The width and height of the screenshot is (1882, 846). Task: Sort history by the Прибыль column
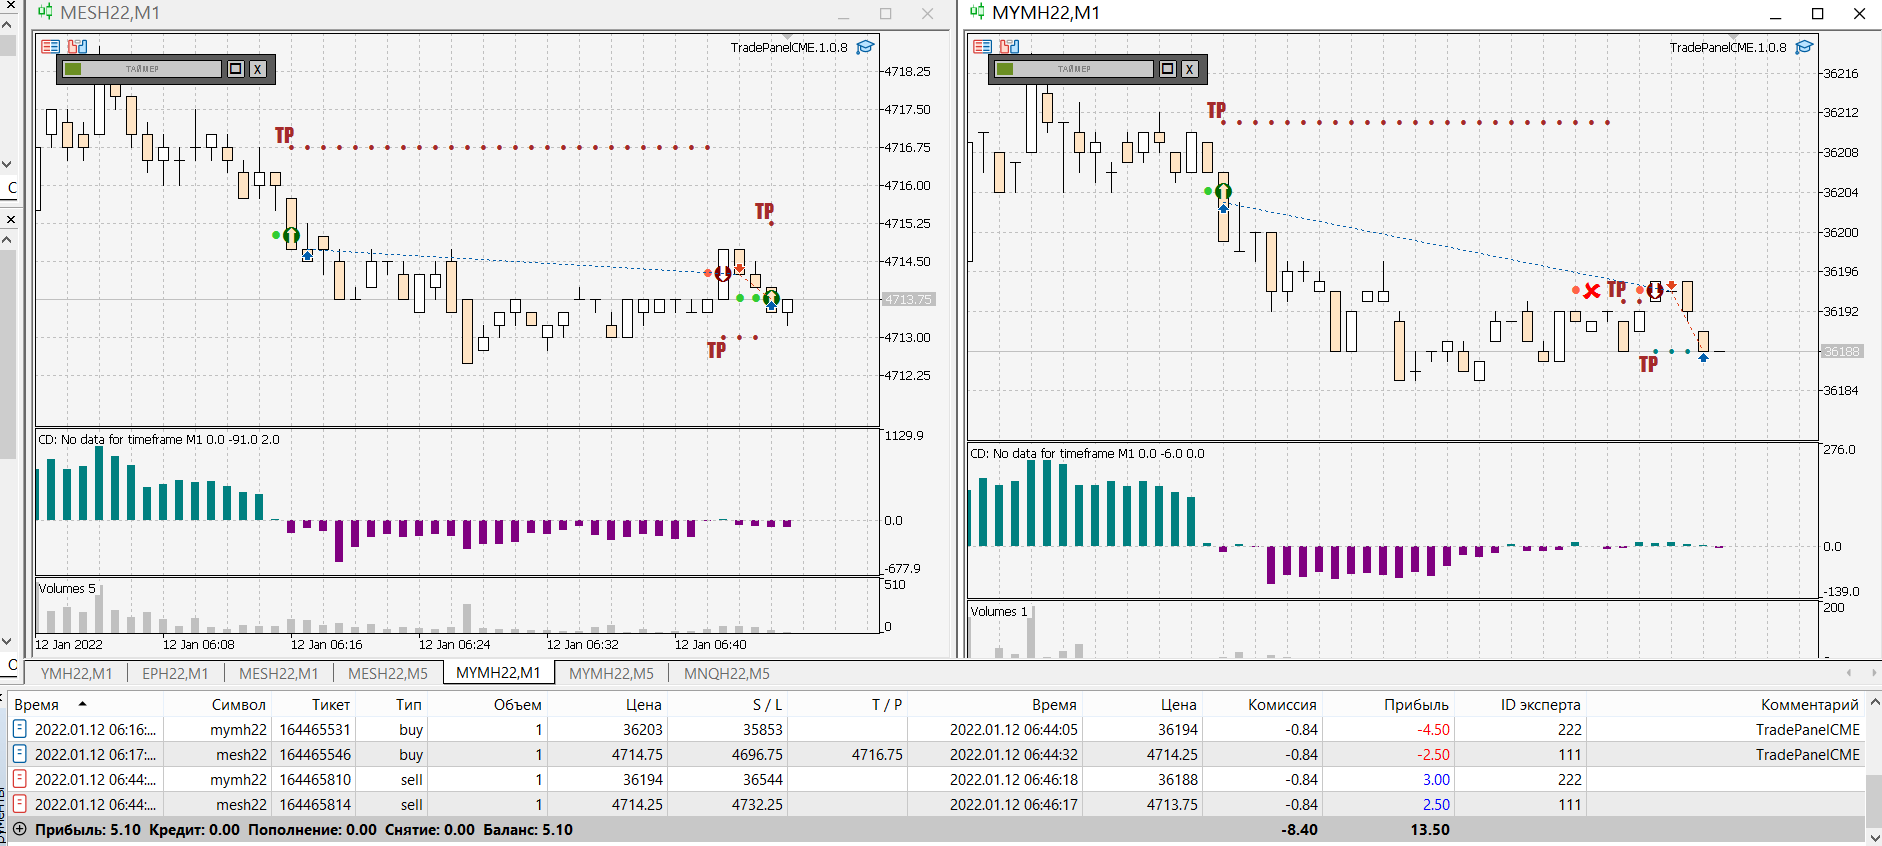[1416, 704]
